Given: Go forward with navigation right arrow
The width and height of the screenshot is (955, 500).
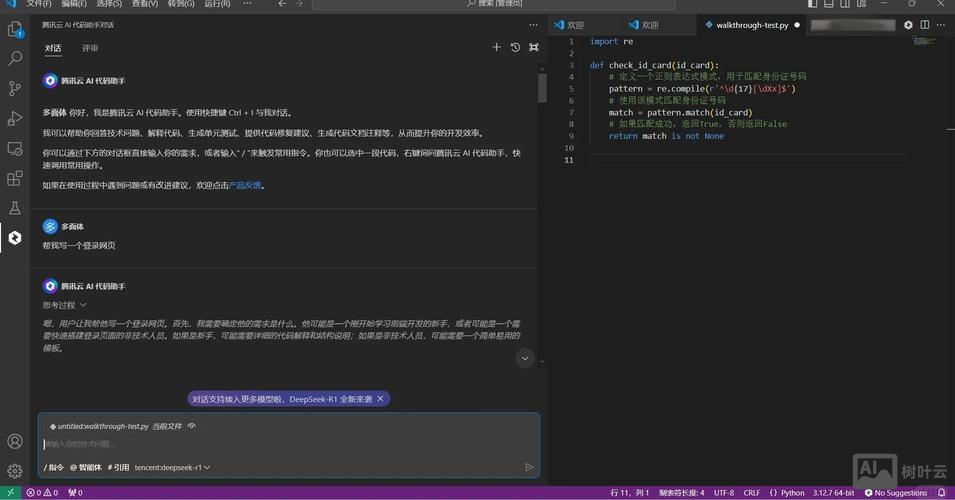Looking at the screenshot, I should [x=298, y=4].
